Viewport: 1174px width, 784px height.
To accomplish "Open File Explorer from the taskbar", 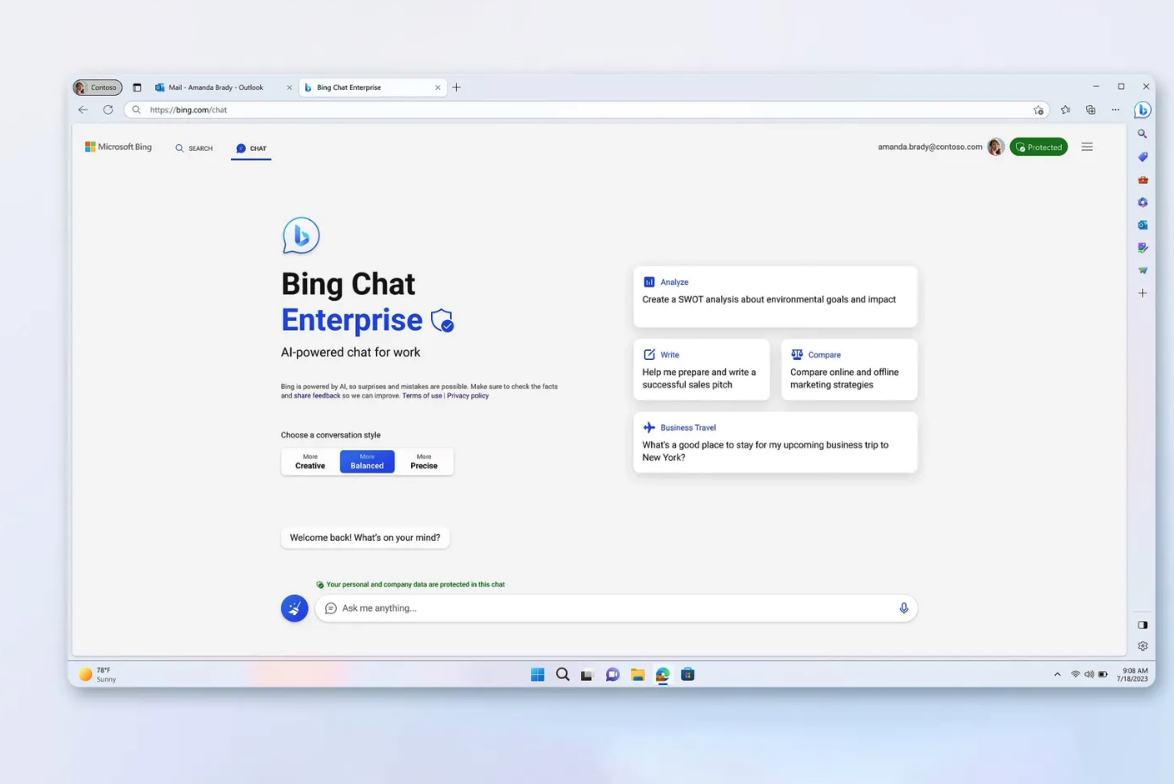I will coord(637,675).
